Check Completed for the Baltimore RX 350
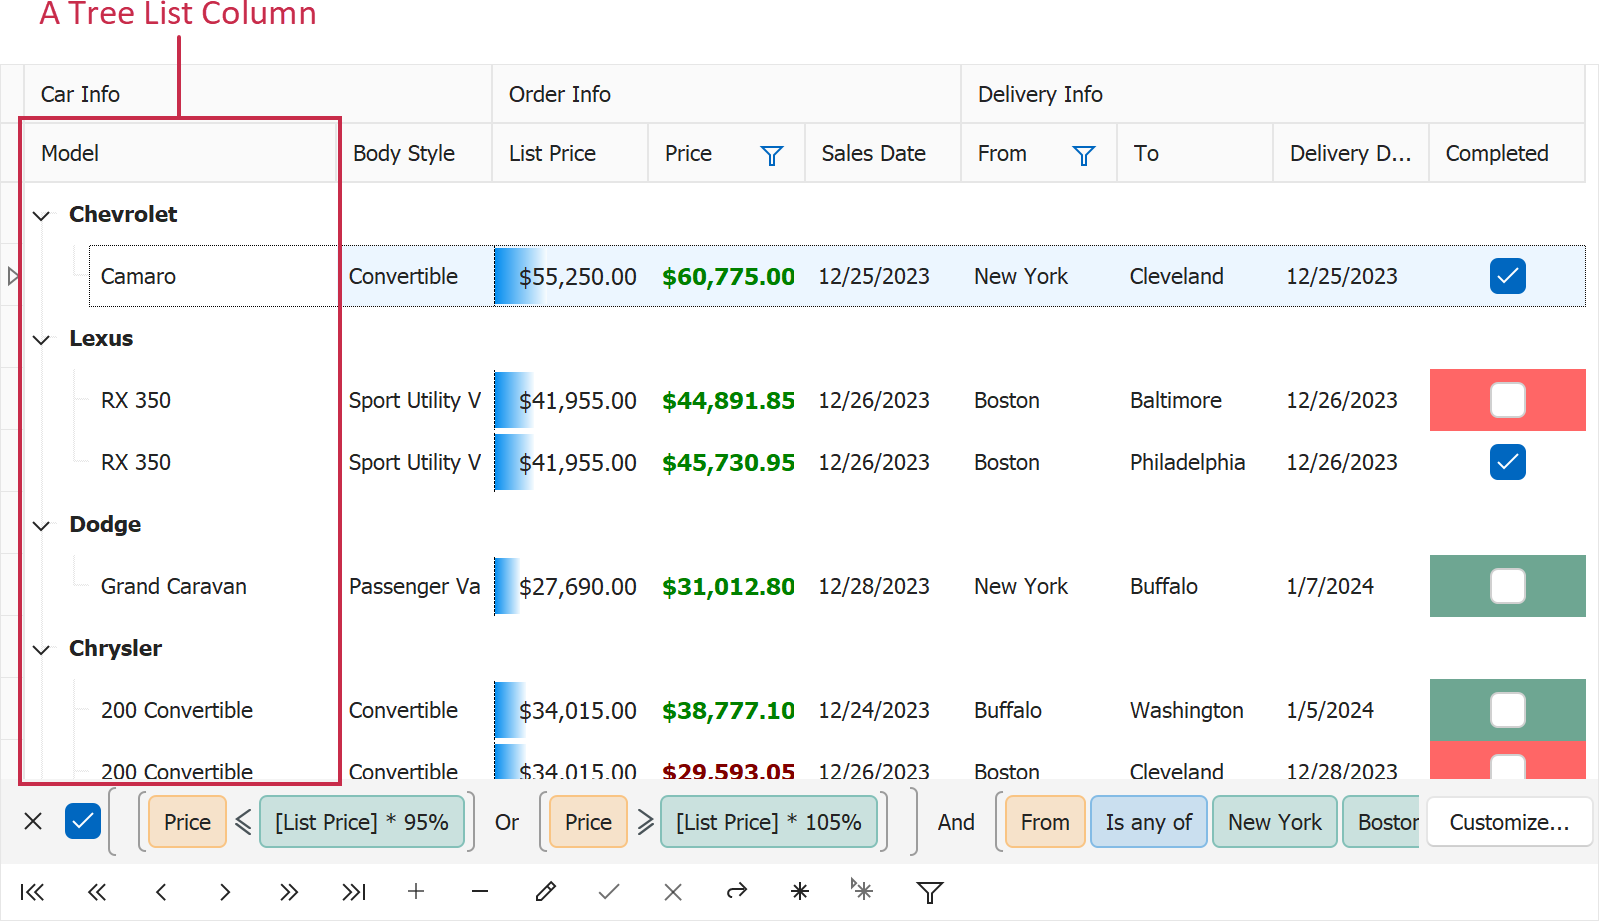This screenshot has height=921, width=1599. pyautogui.click(x=1507, y=400)
